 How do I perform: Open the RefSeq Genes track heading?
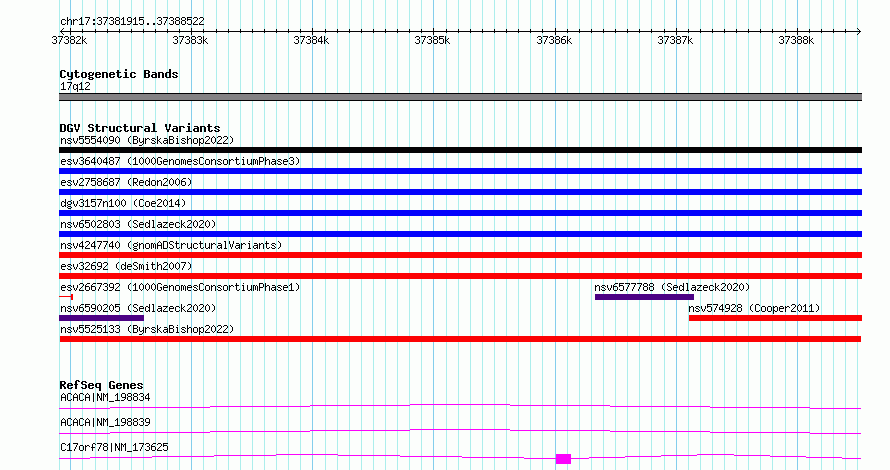[101, 385]
